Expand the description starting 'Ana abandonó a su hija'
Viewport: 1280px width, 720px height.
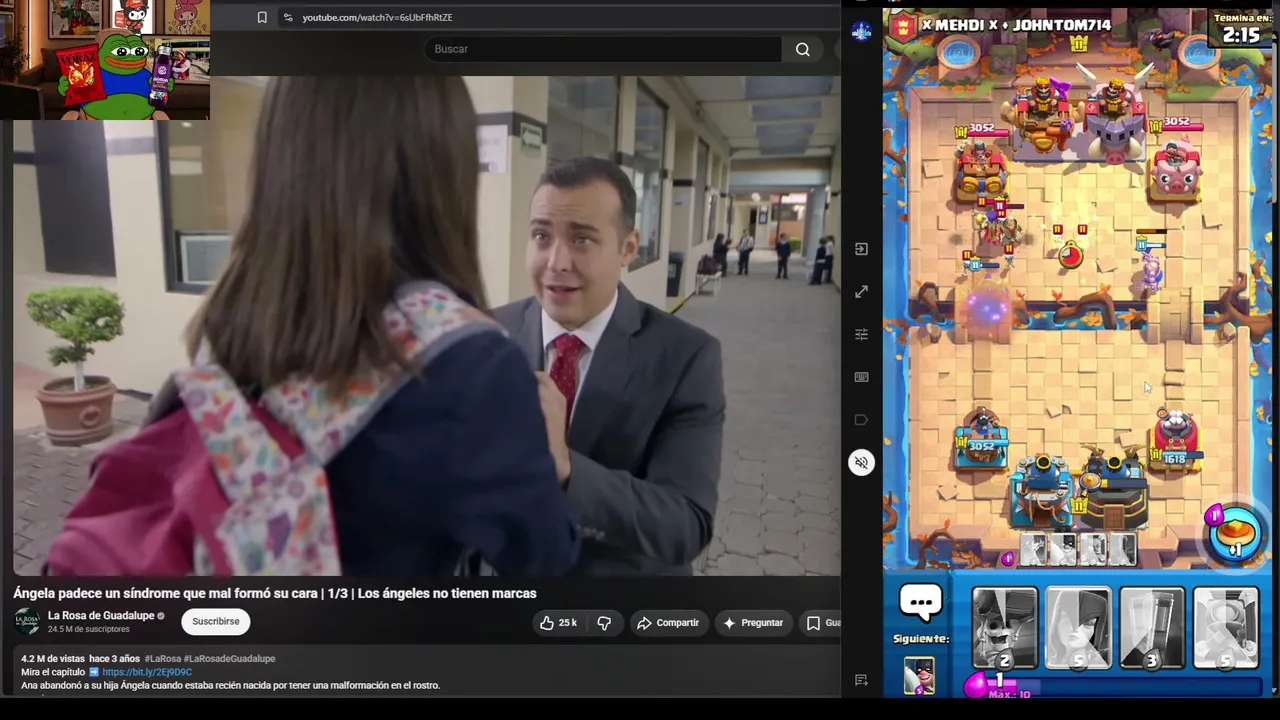pos(231,685)
